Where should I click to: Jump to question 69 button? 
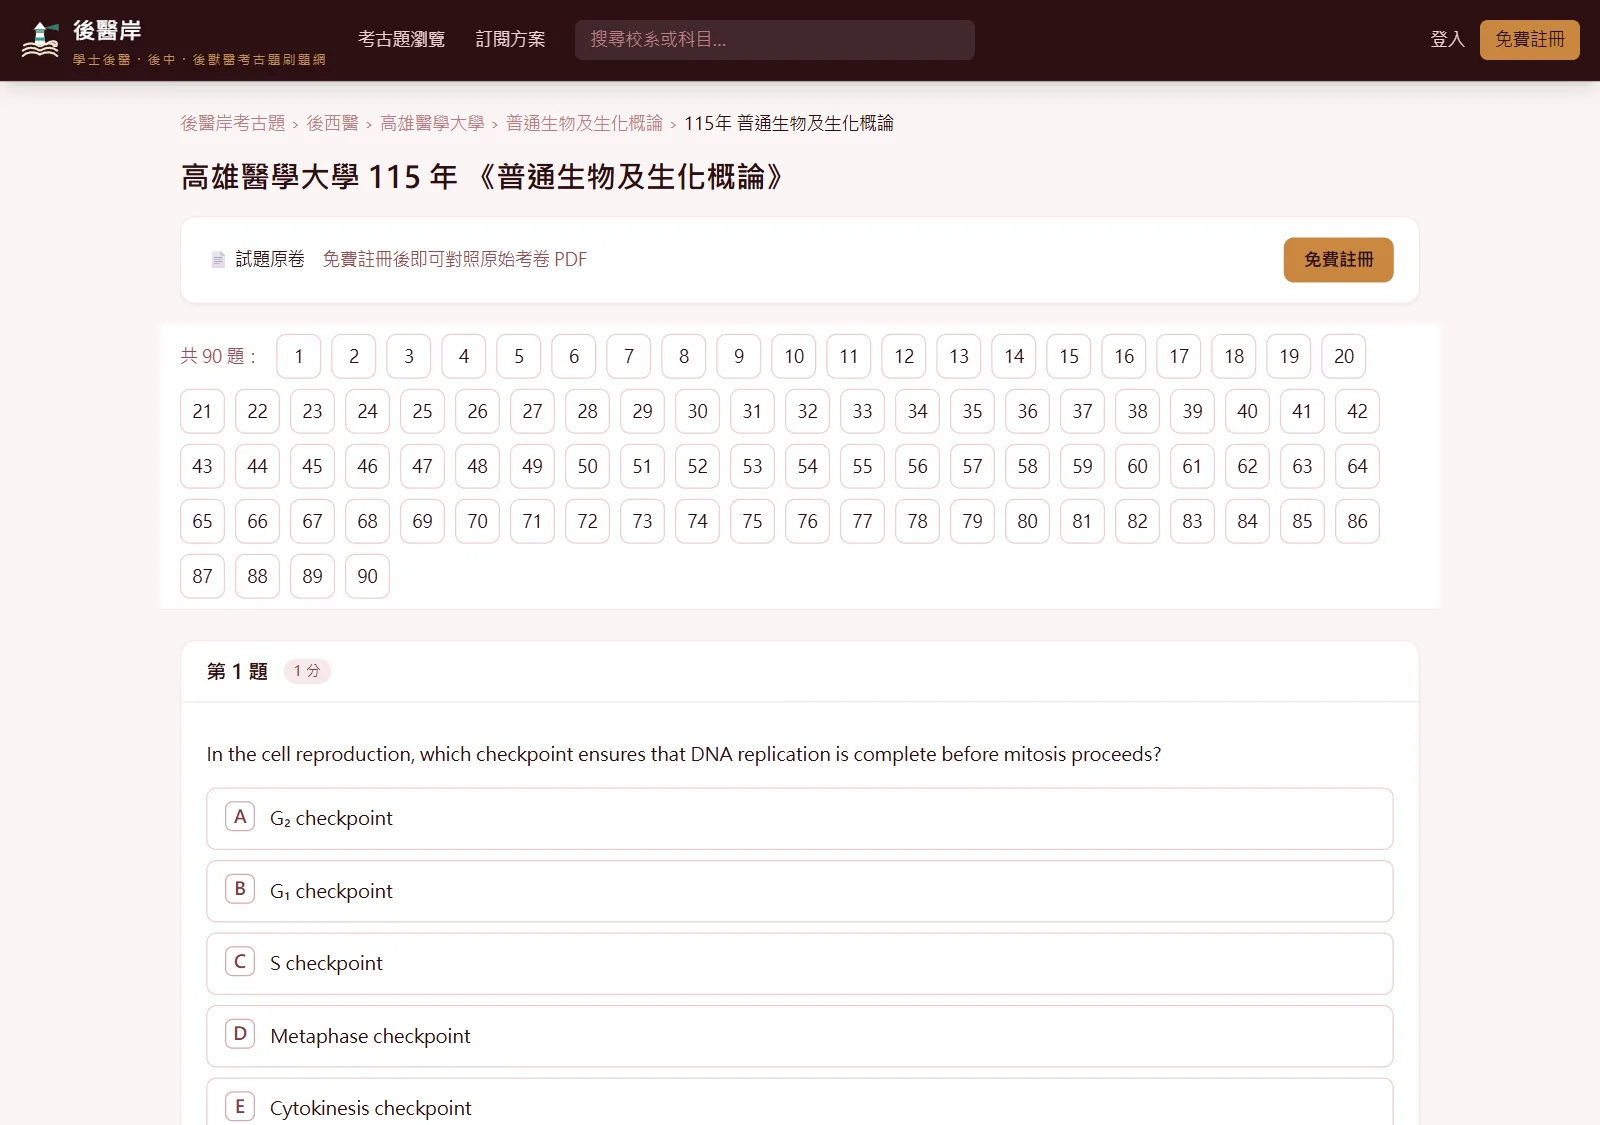coord(423,521)
